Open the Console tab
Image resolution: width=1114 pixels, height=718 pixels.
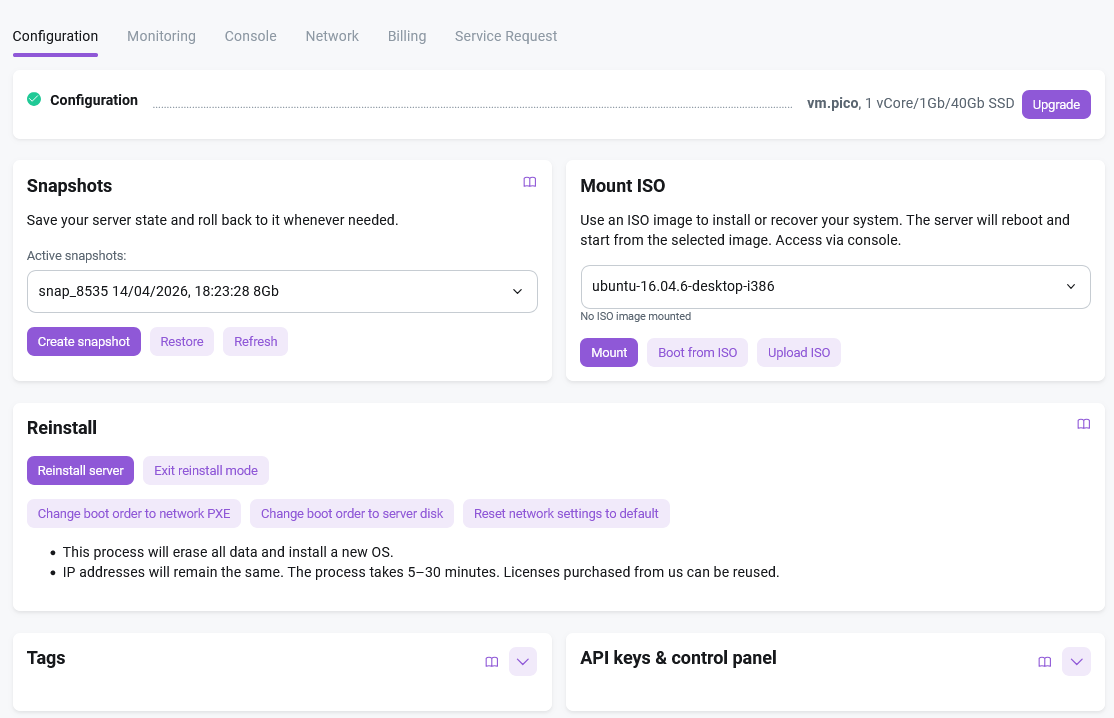(x=251, y=36)
